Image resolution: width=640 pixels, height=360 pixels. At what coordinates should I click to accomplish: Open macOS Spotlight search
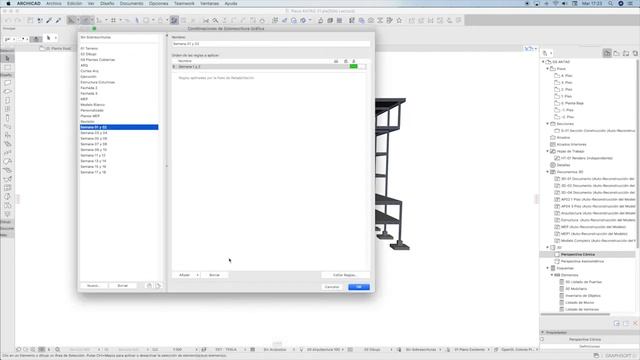610,3
